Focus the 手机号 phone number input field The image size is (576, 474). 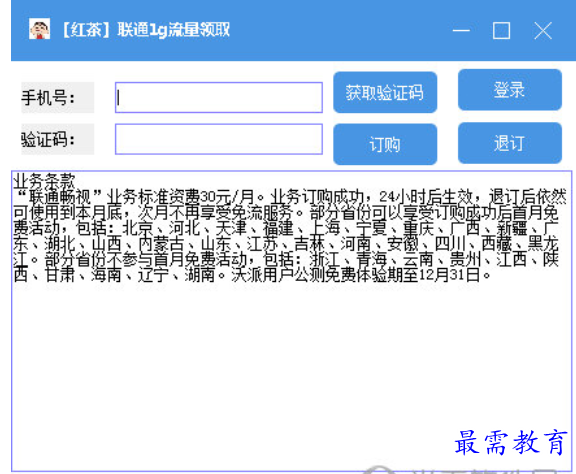219,97
